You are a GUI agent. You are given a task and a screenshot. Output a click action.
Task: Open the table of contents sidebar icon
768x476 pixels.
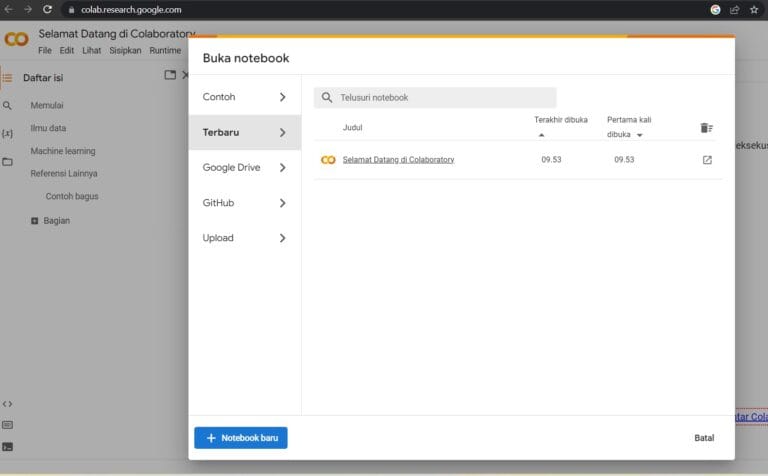pyautogui.click(x=8, y=77)
